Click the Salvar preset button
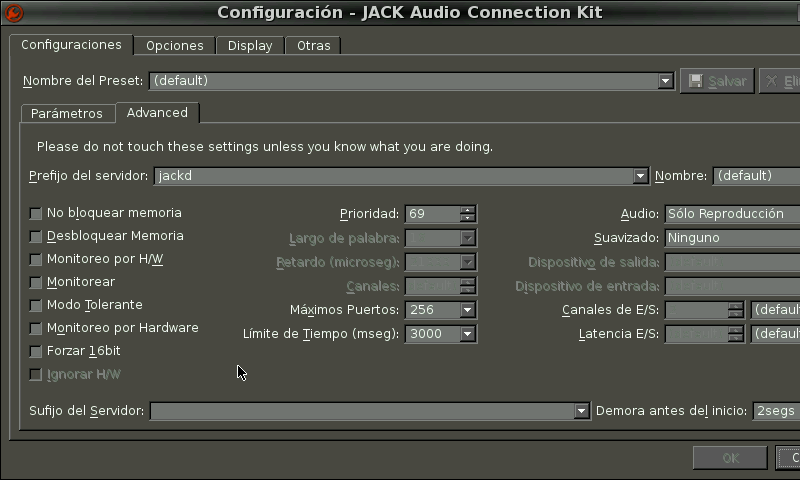Viewport: 800px width, 480px height. (717, 81)
